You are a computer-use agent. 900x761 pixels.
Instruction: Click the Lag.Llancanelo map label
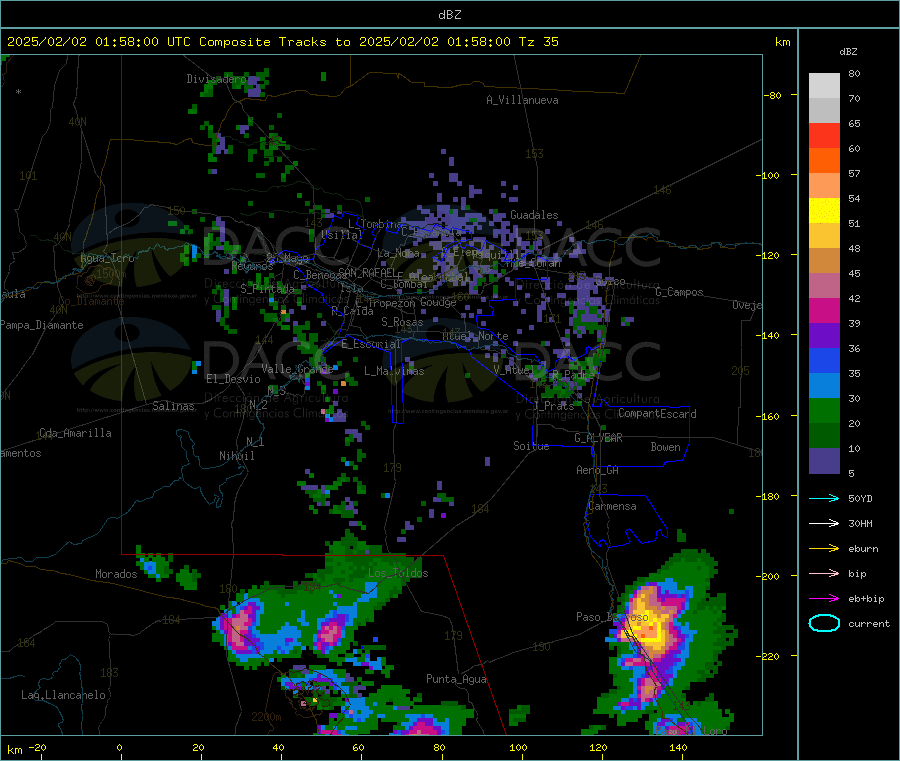point(63,695)
